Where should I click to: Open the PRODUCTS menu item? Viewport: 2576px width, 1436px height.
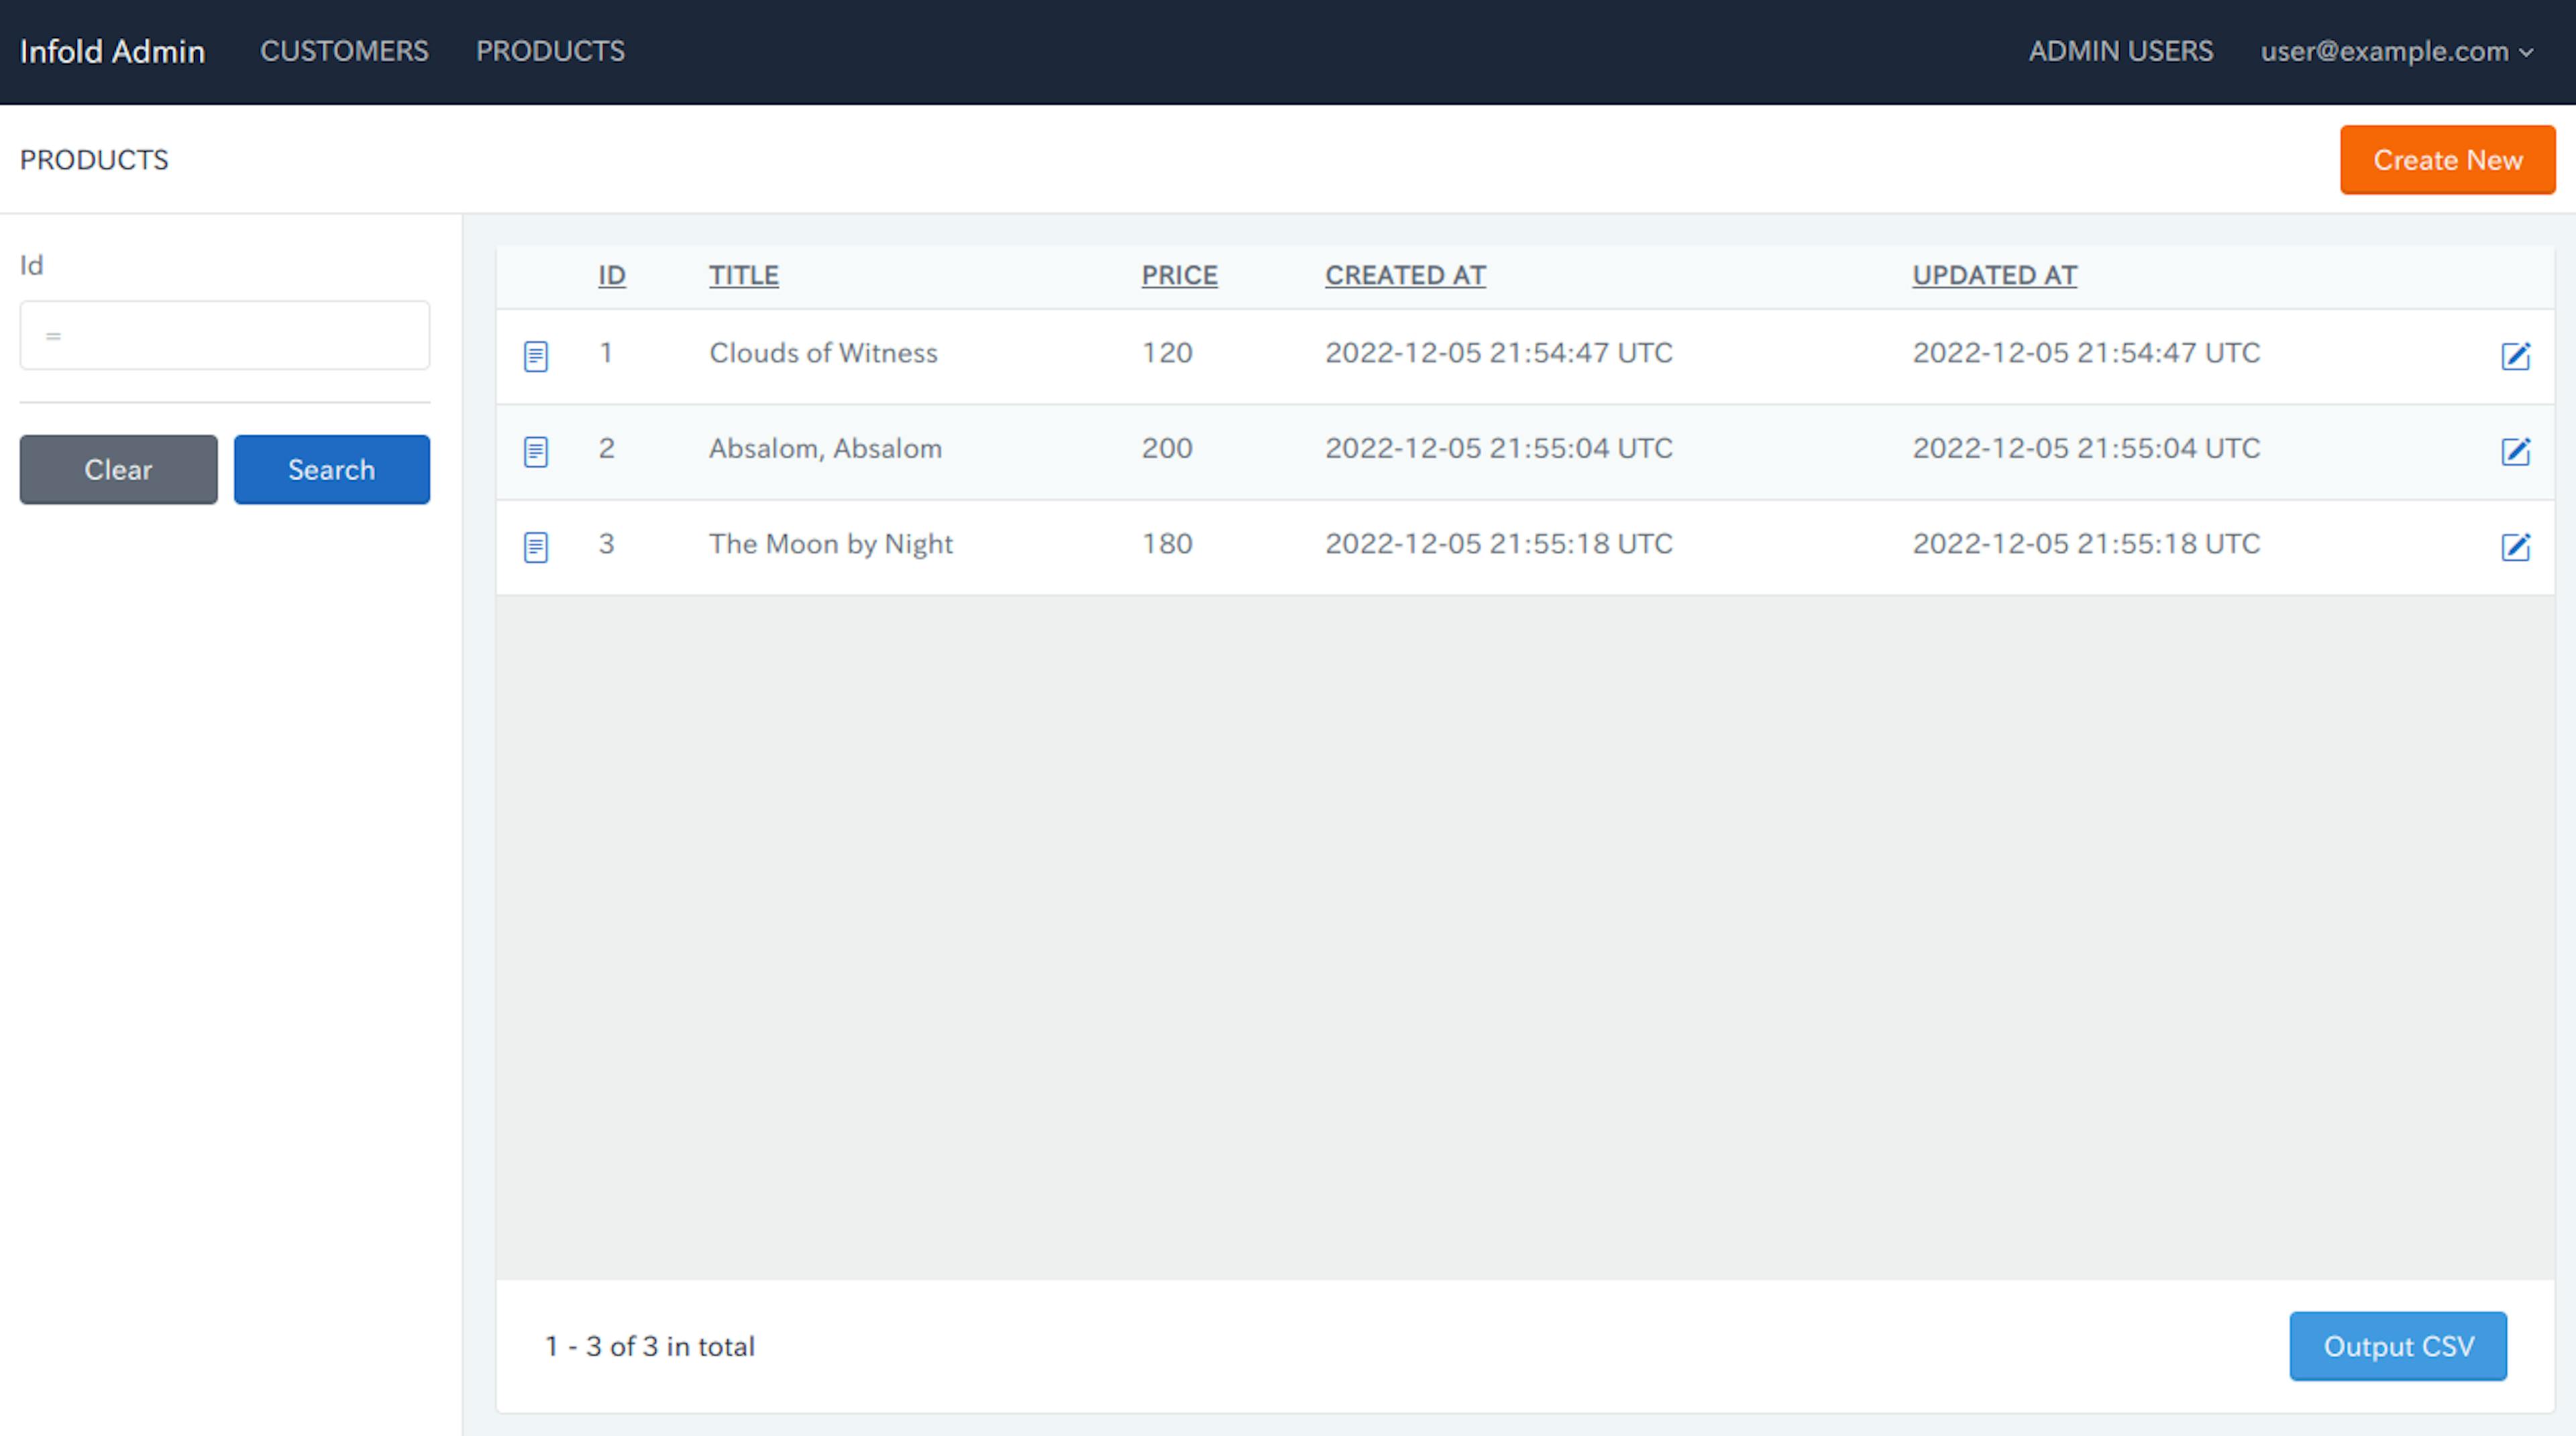coord(550,50)
